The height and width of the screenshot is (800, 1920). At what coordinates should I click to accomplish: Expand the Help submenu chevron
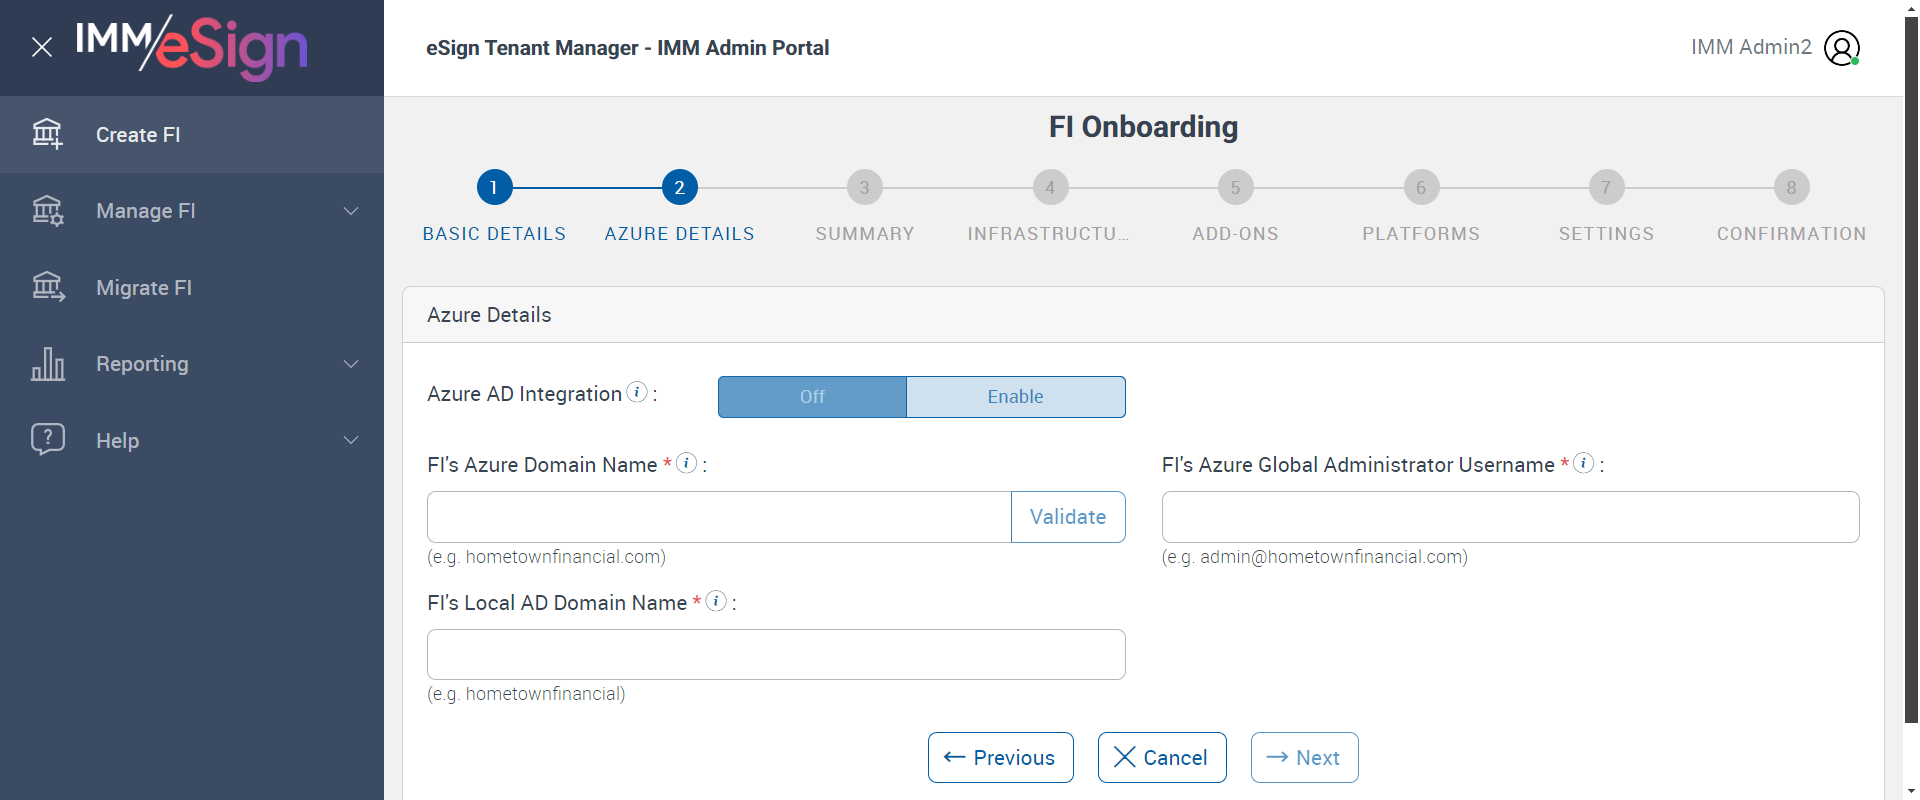[351, 440]
